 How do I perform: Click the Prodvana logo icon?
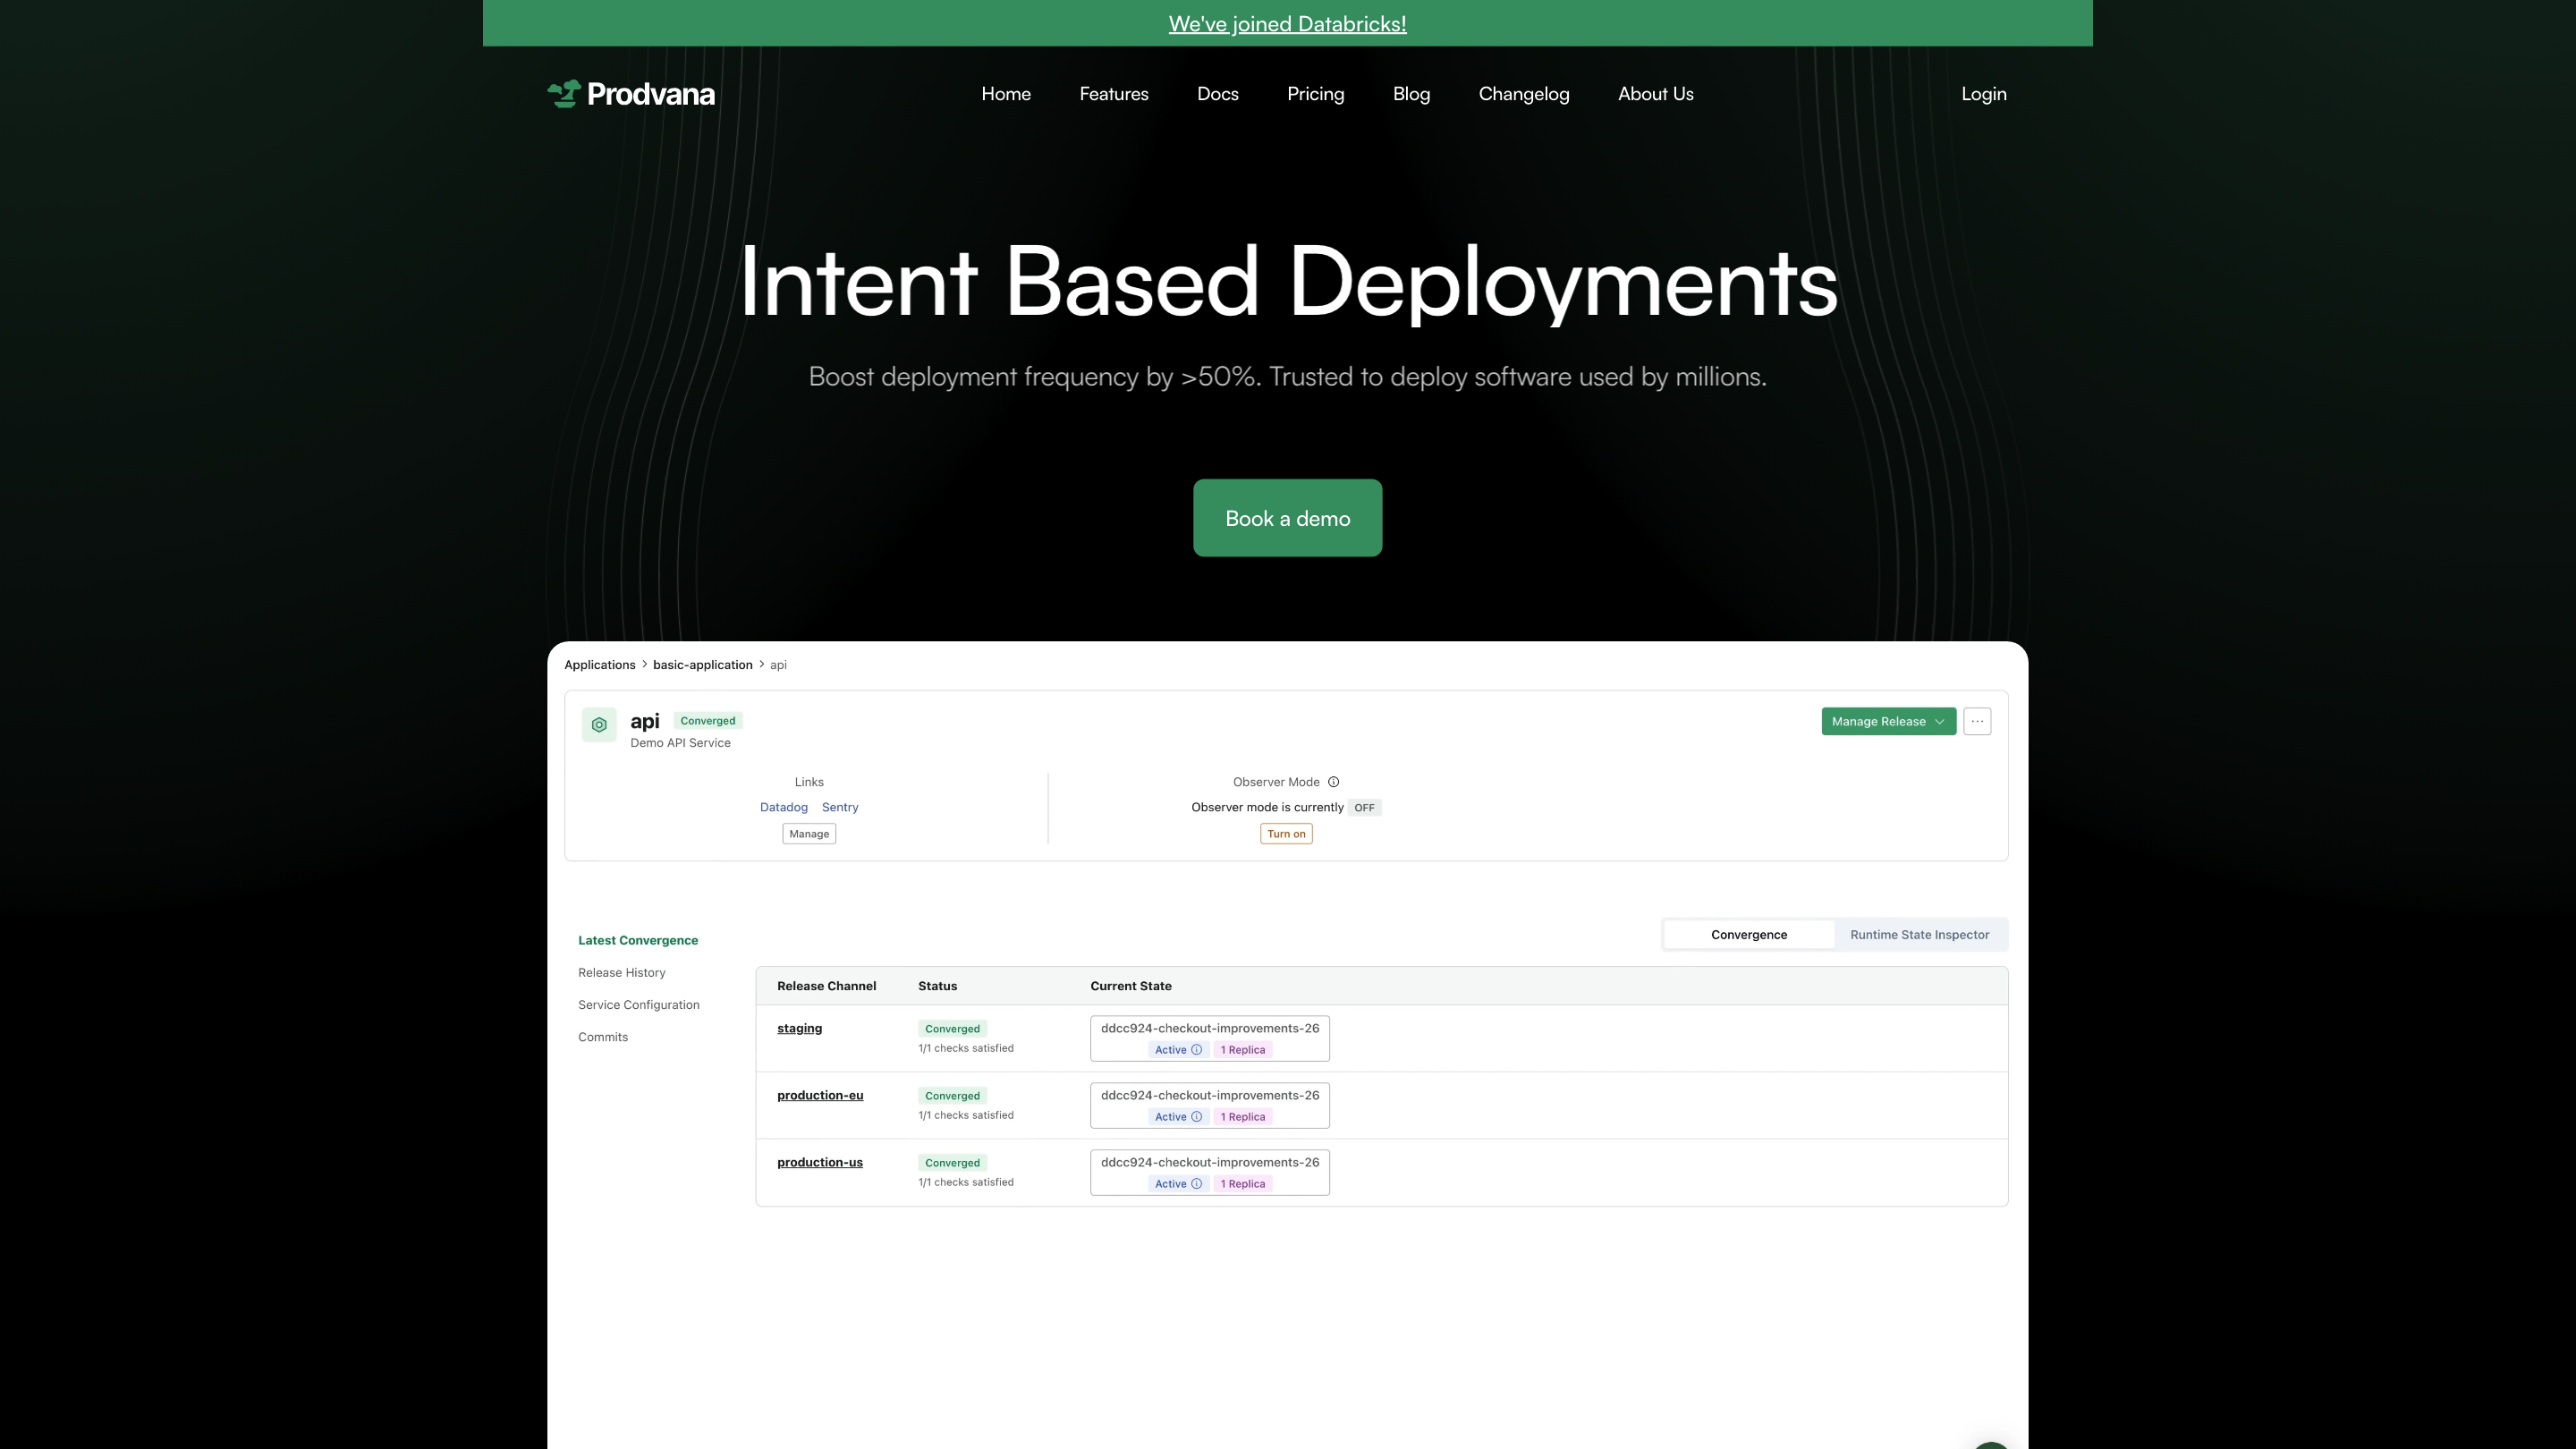tap(564, 94)
